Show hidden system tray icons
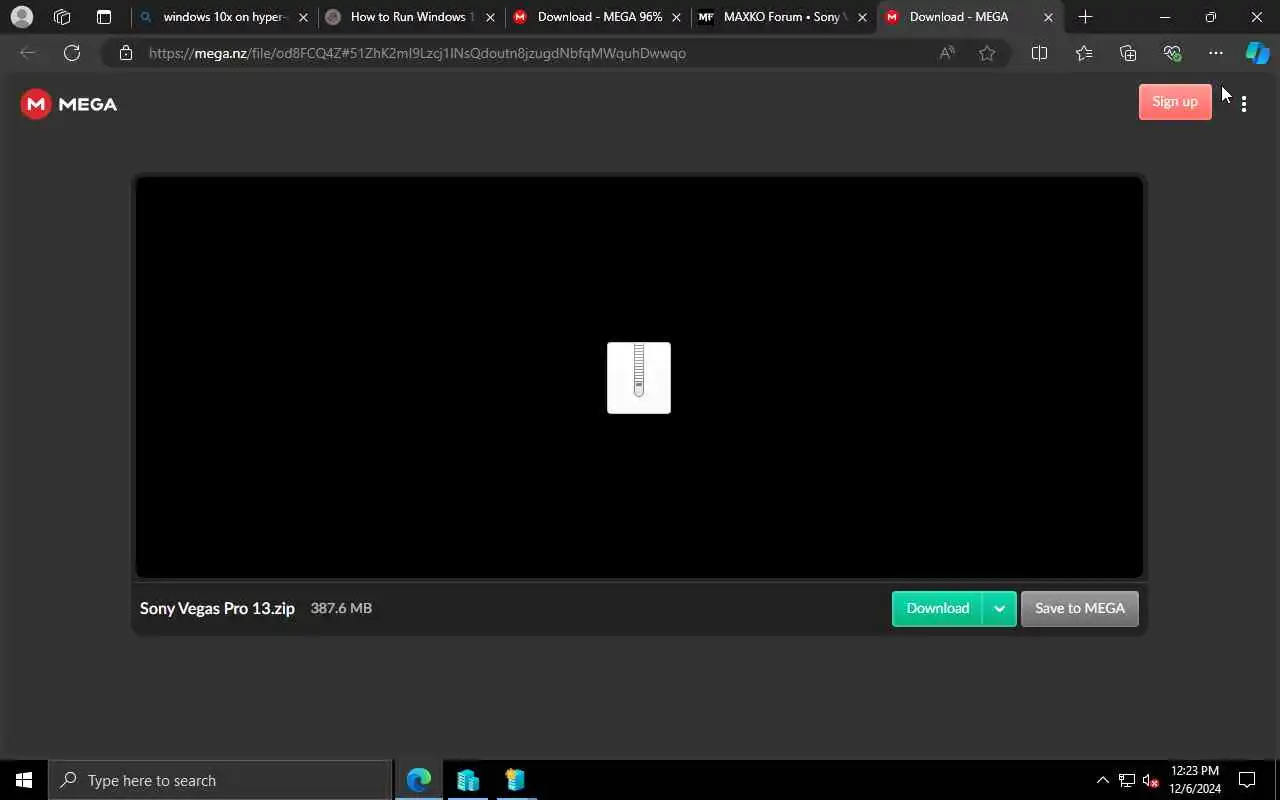This screenshot has width=1280, height=800. click(x=1103, y=780)
